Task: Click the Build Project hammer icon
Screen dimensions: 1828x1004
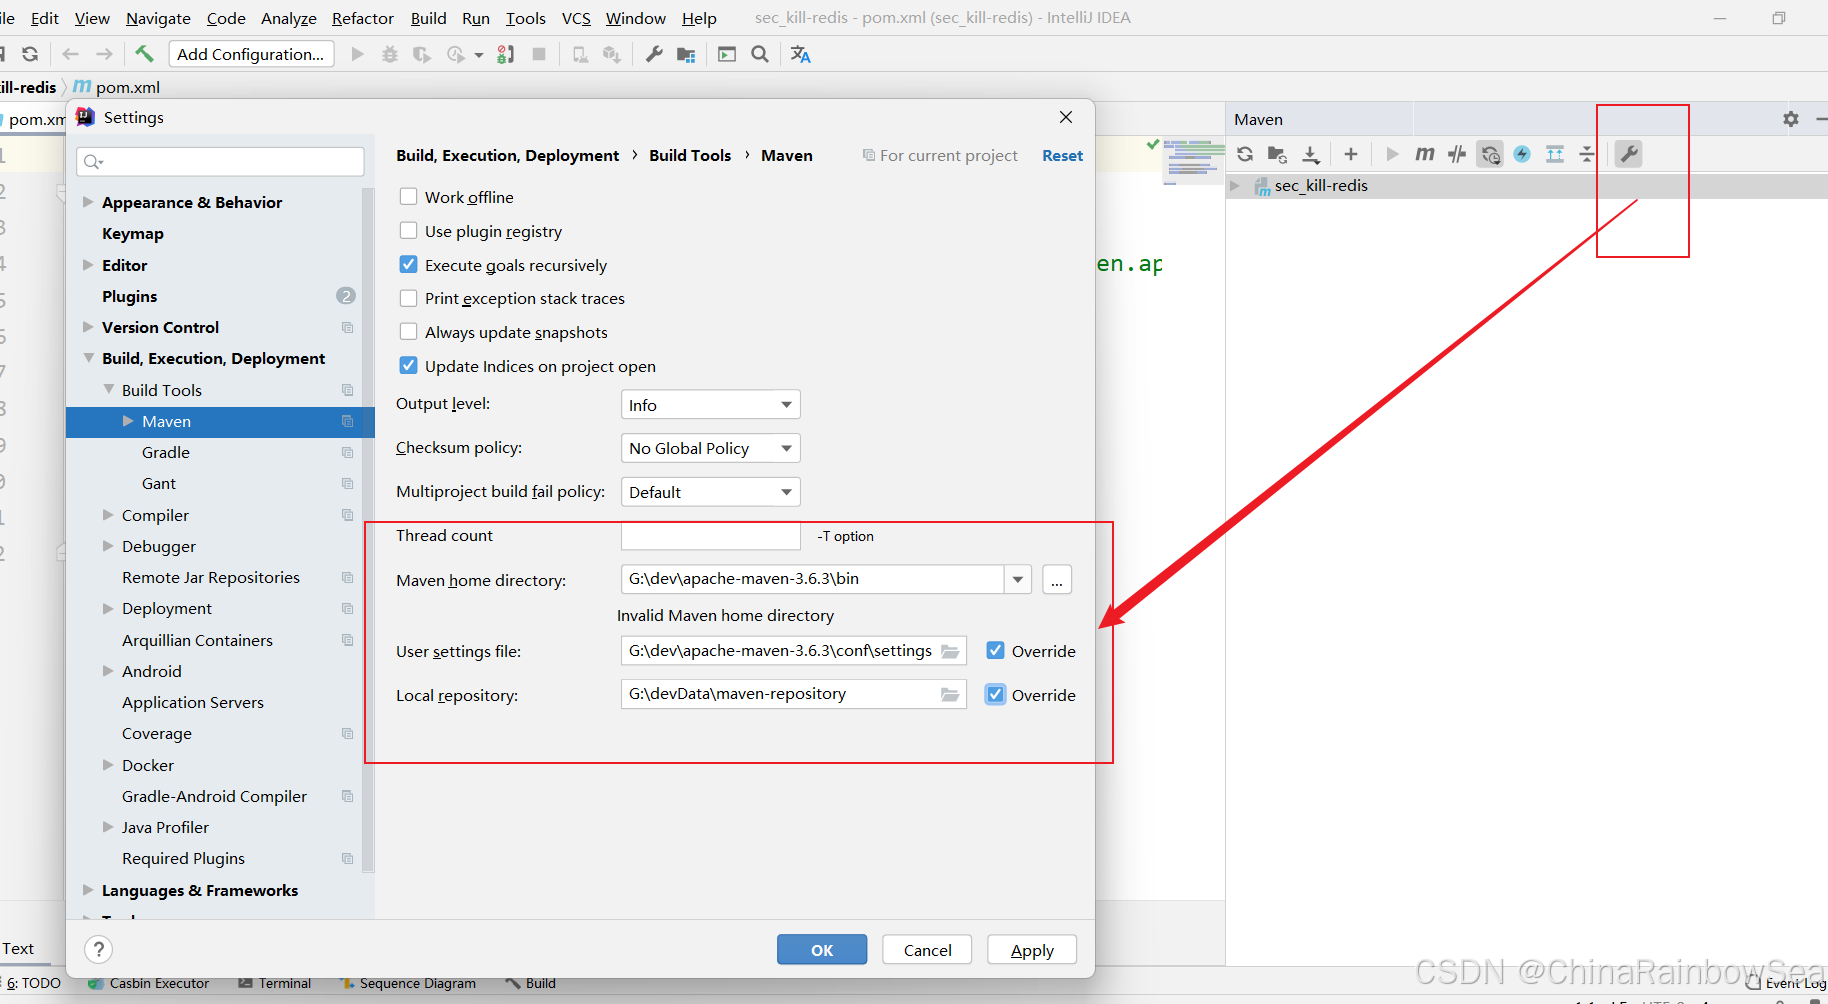Action: point(145,54)
